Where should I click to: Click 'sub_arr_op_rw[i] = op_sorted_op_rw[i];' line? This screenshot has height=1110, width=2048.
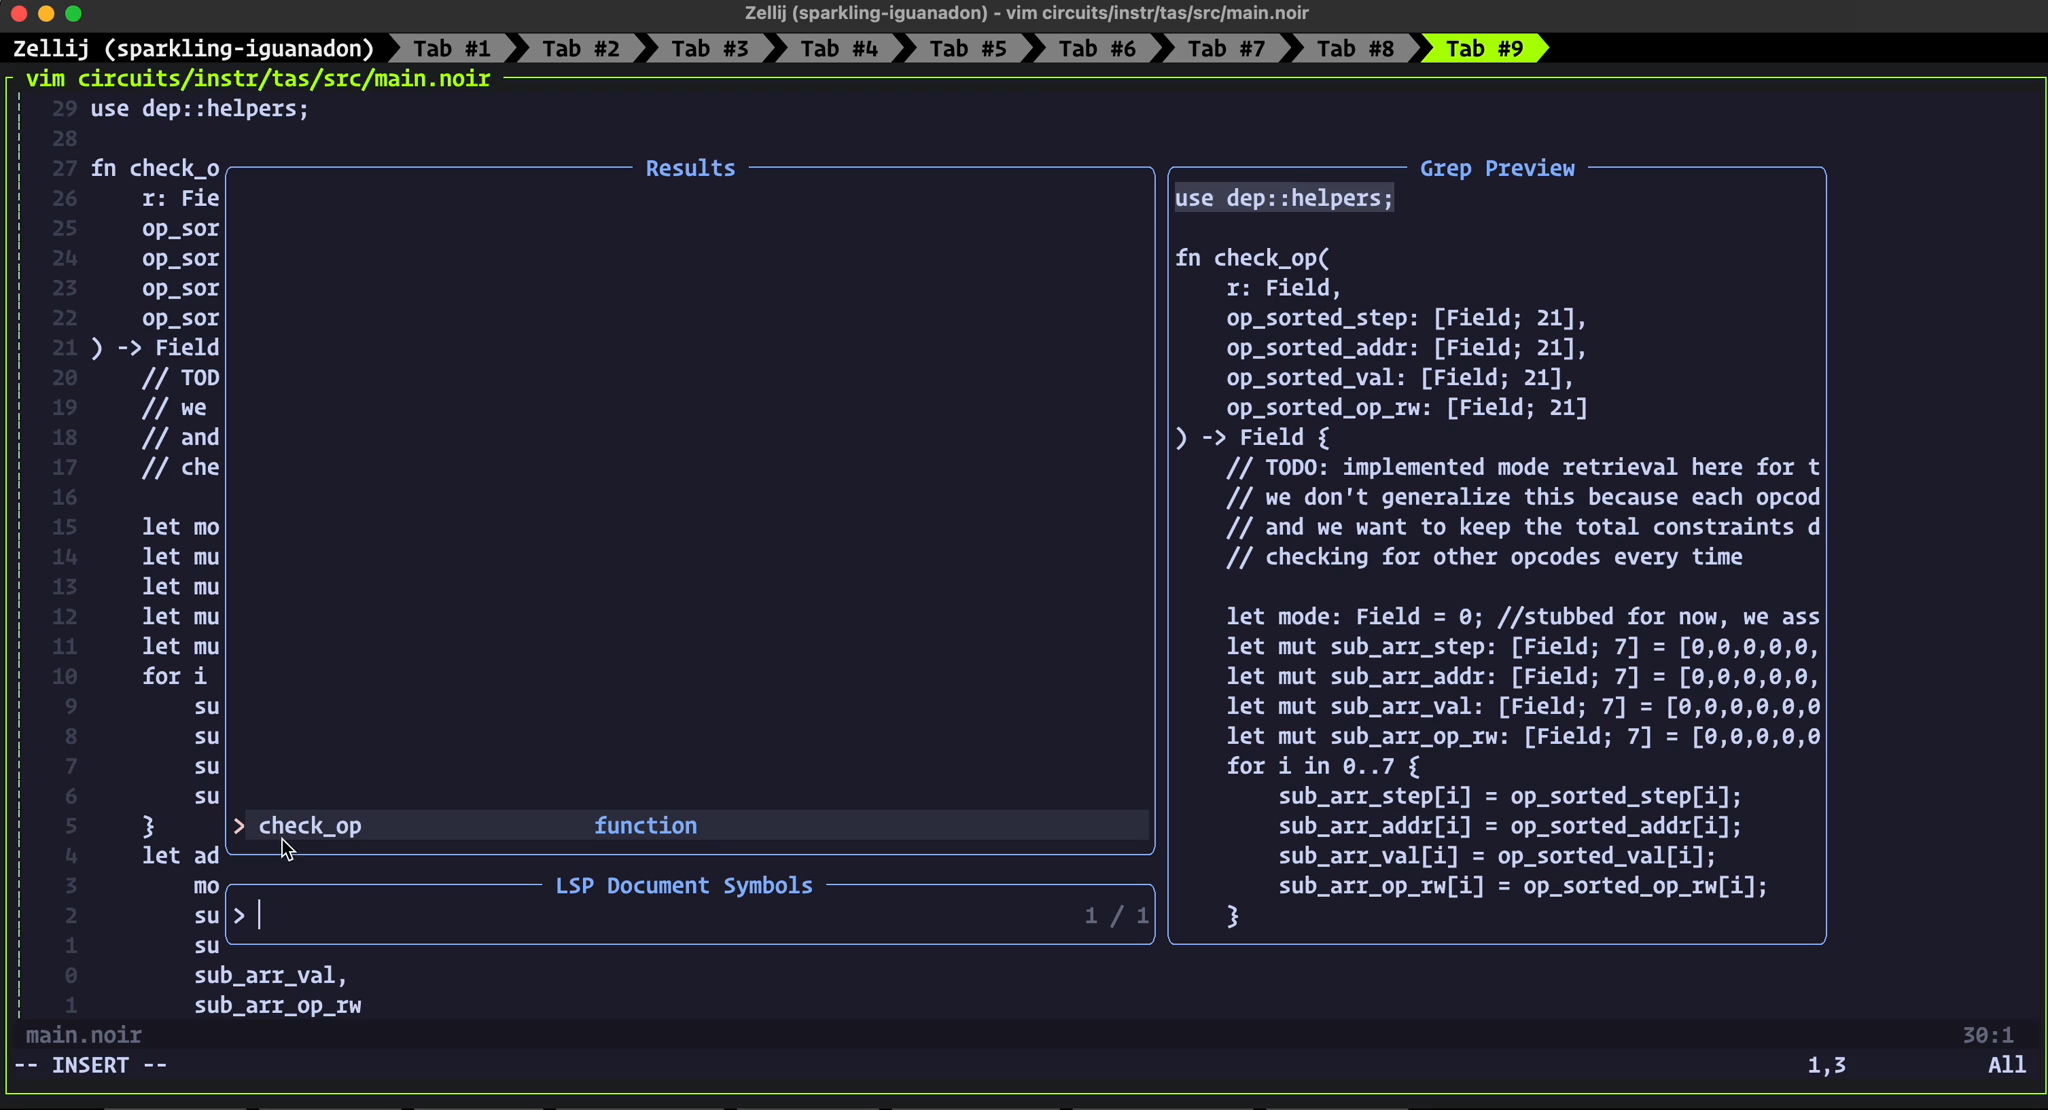(x=1523, y=887)
